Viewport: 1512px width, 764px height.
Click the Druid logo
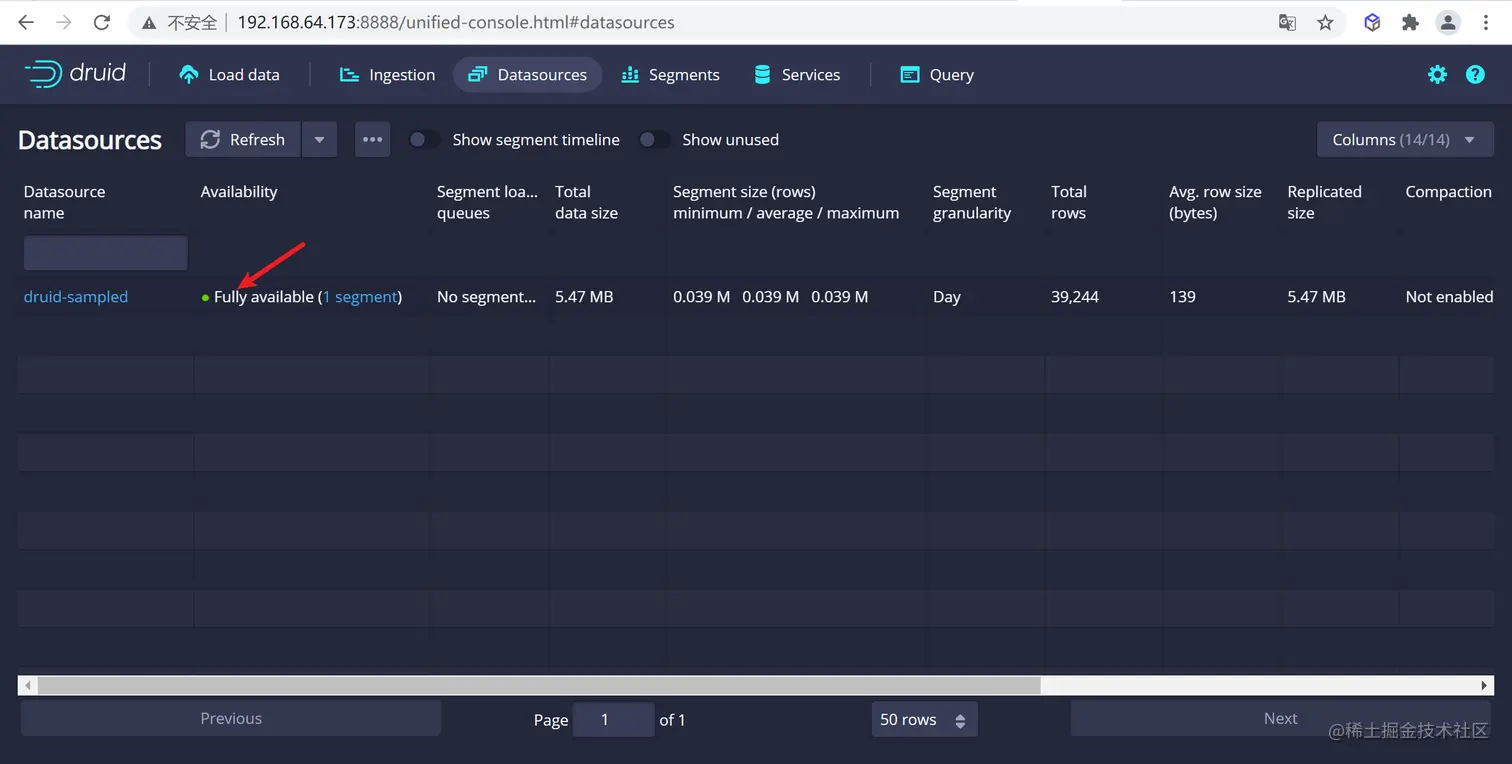pos(75,74)
